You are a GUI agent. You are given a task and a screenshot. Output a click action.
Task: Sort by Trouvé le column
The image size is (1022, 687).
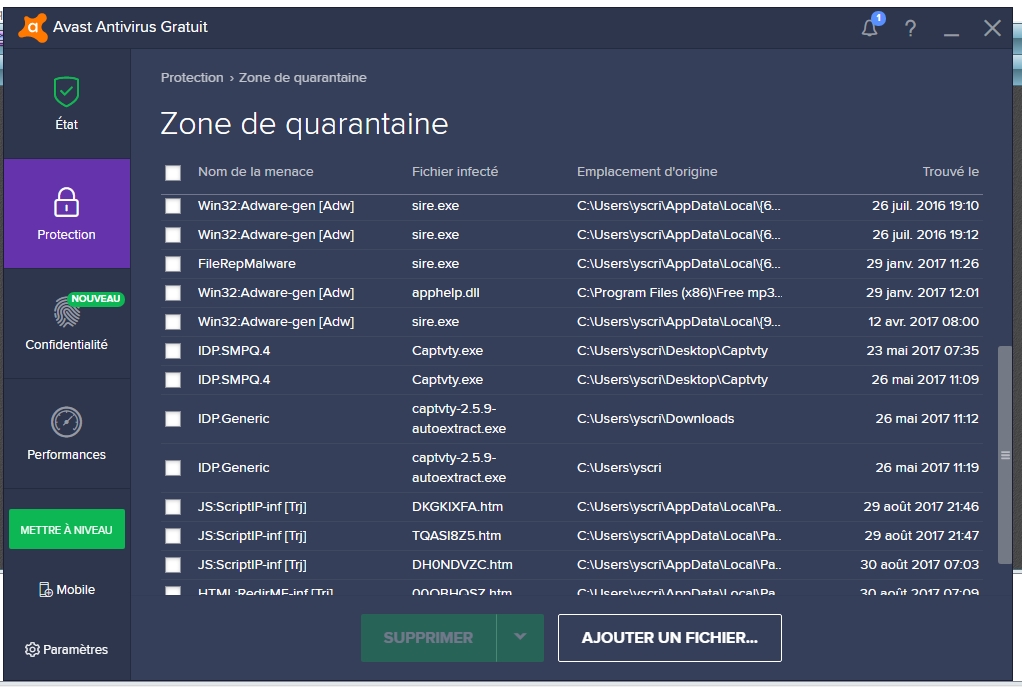click(x=950, y=171)
